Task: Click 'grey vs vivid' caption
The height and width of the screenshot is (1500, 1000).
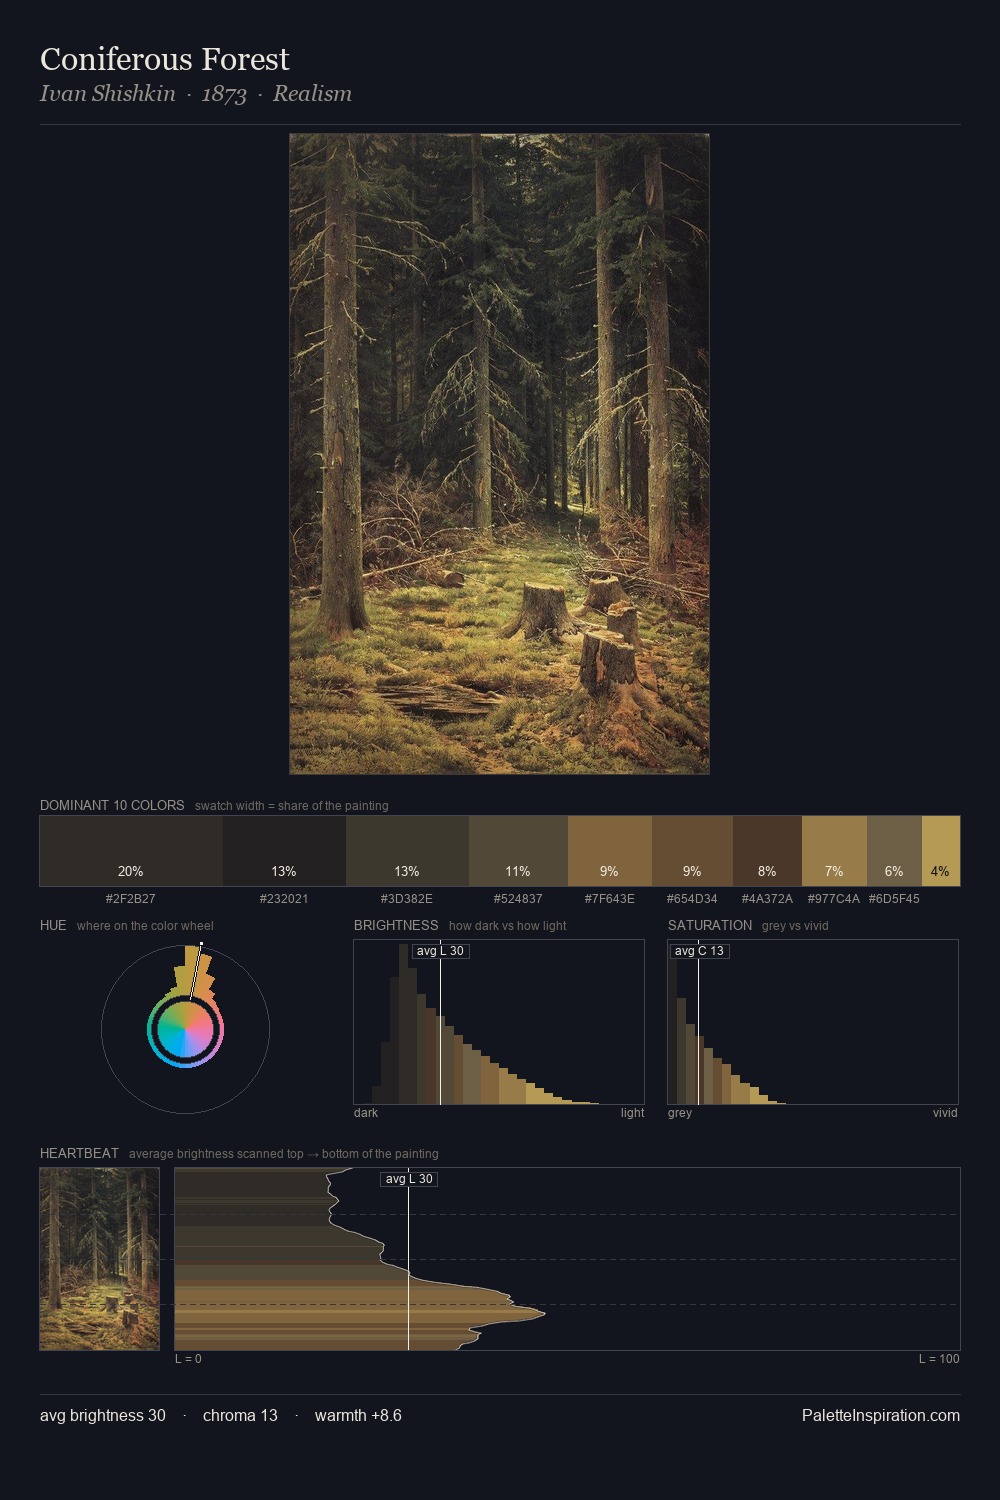Action: tap(795, 926)
